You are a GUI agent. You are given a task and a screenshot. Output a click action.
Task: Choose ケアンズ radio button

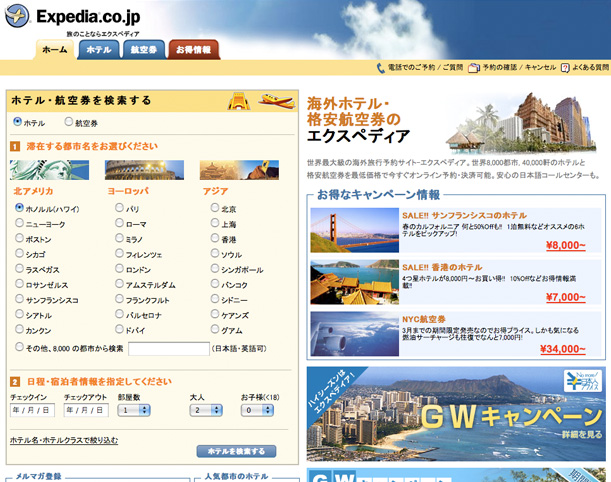[215, 314]
